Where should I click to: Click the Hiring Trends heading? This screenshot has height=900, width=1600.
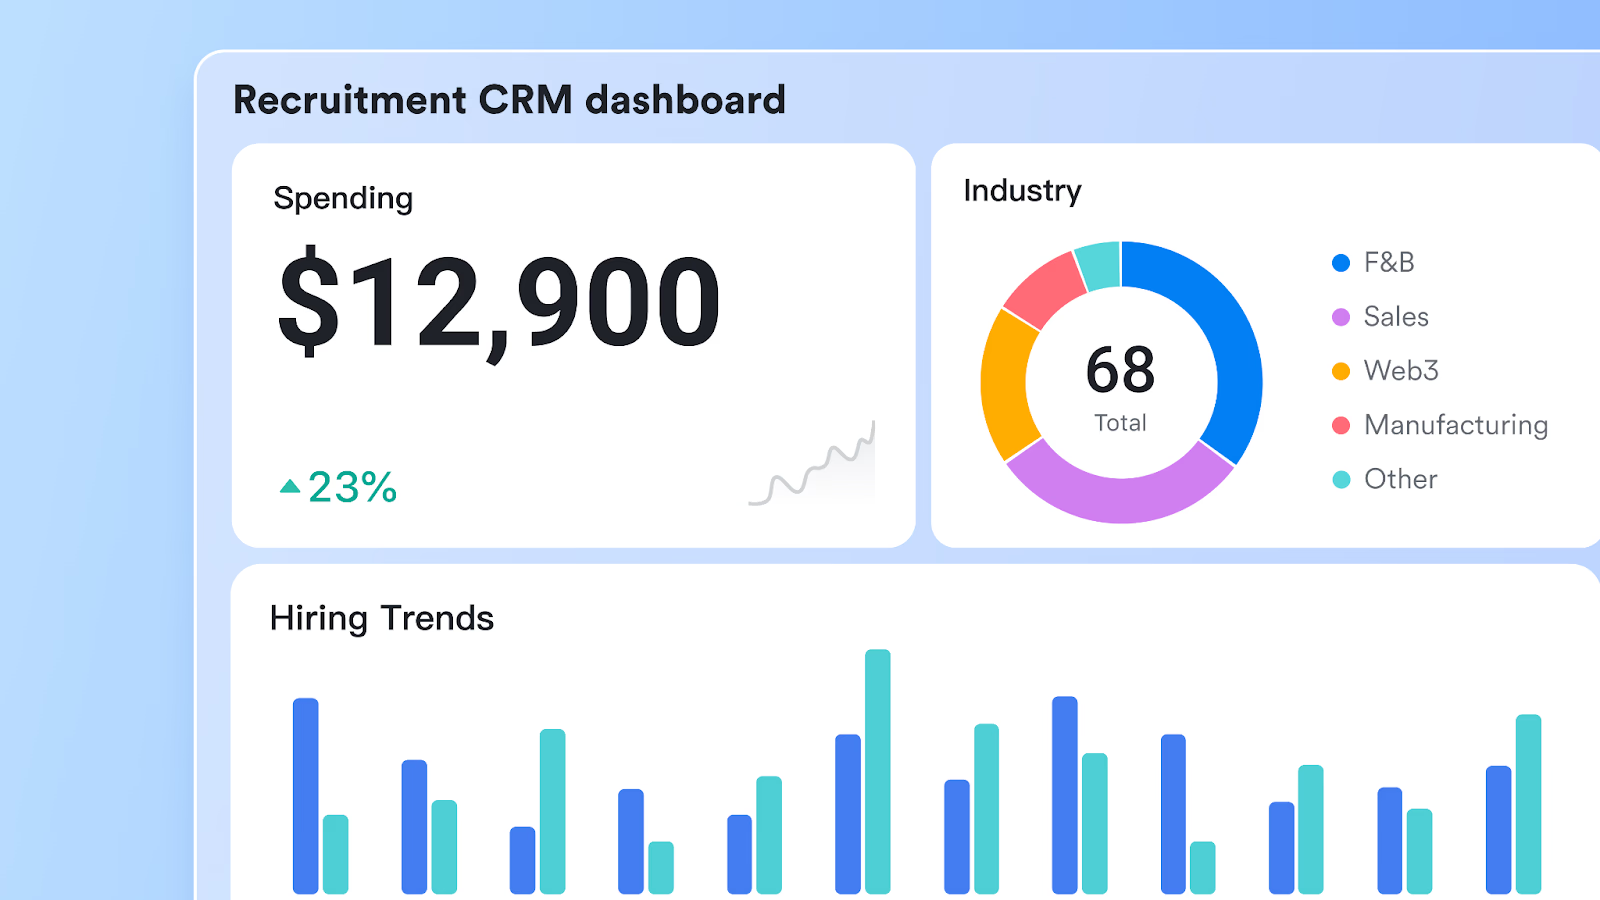coord(382,618)
